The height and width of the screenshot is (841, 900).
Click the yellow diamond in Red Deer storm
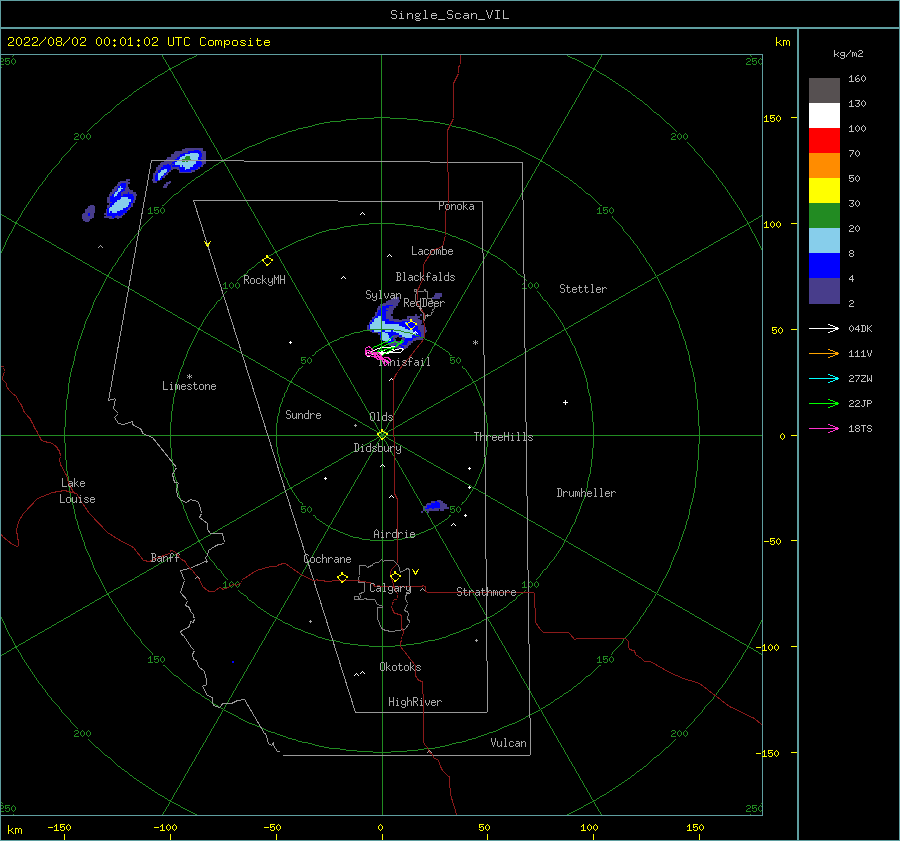pos(410,325)
